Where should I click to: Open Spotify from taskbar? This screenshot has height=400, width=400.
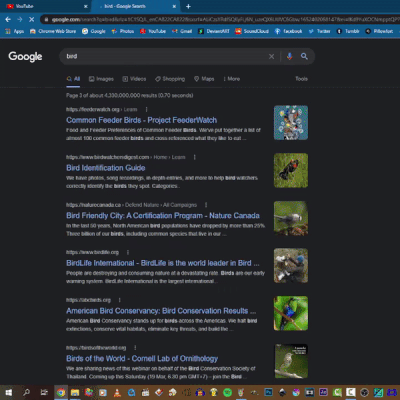click(227, 392)
